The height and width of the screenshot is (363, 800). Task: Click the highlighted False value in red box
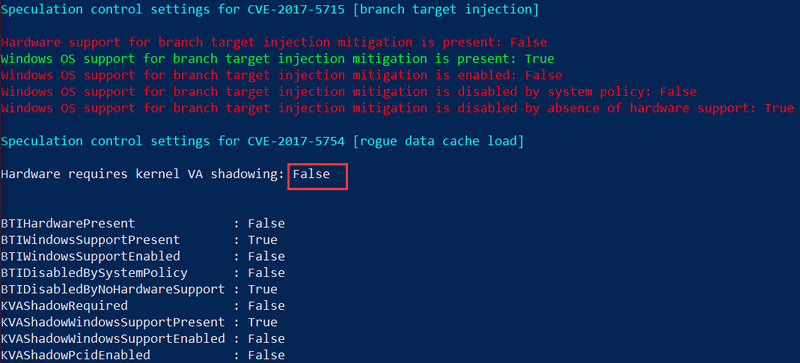pos(311,174)
